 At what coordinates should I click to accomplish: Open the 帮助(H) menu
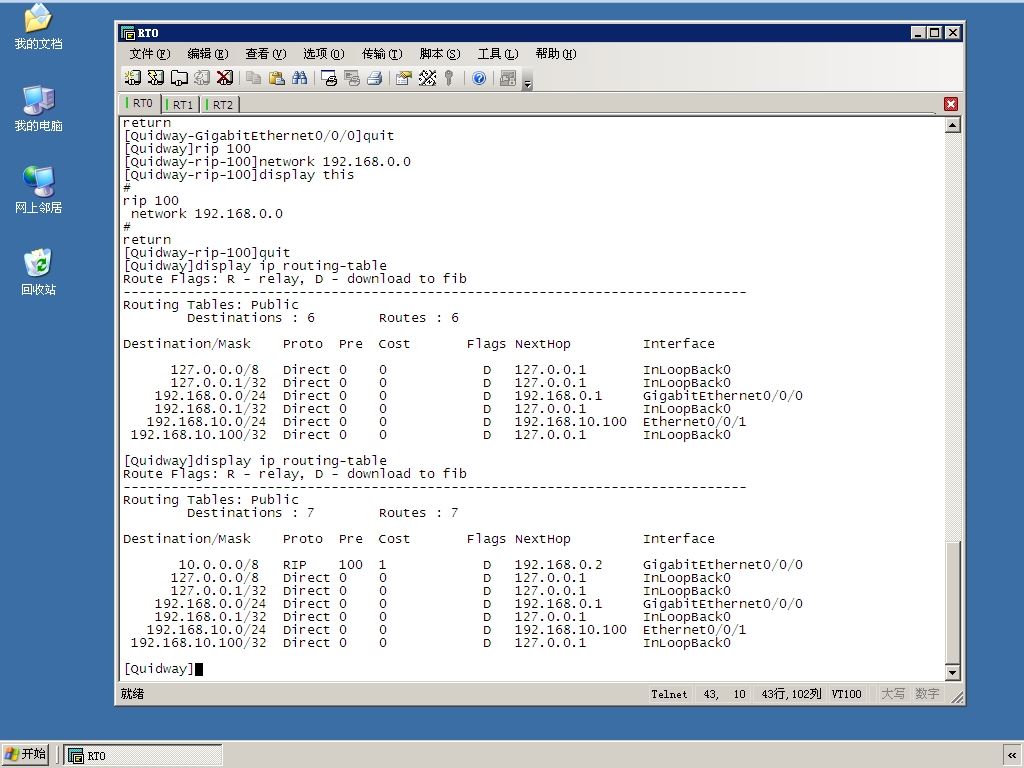[x=556, y=54]
